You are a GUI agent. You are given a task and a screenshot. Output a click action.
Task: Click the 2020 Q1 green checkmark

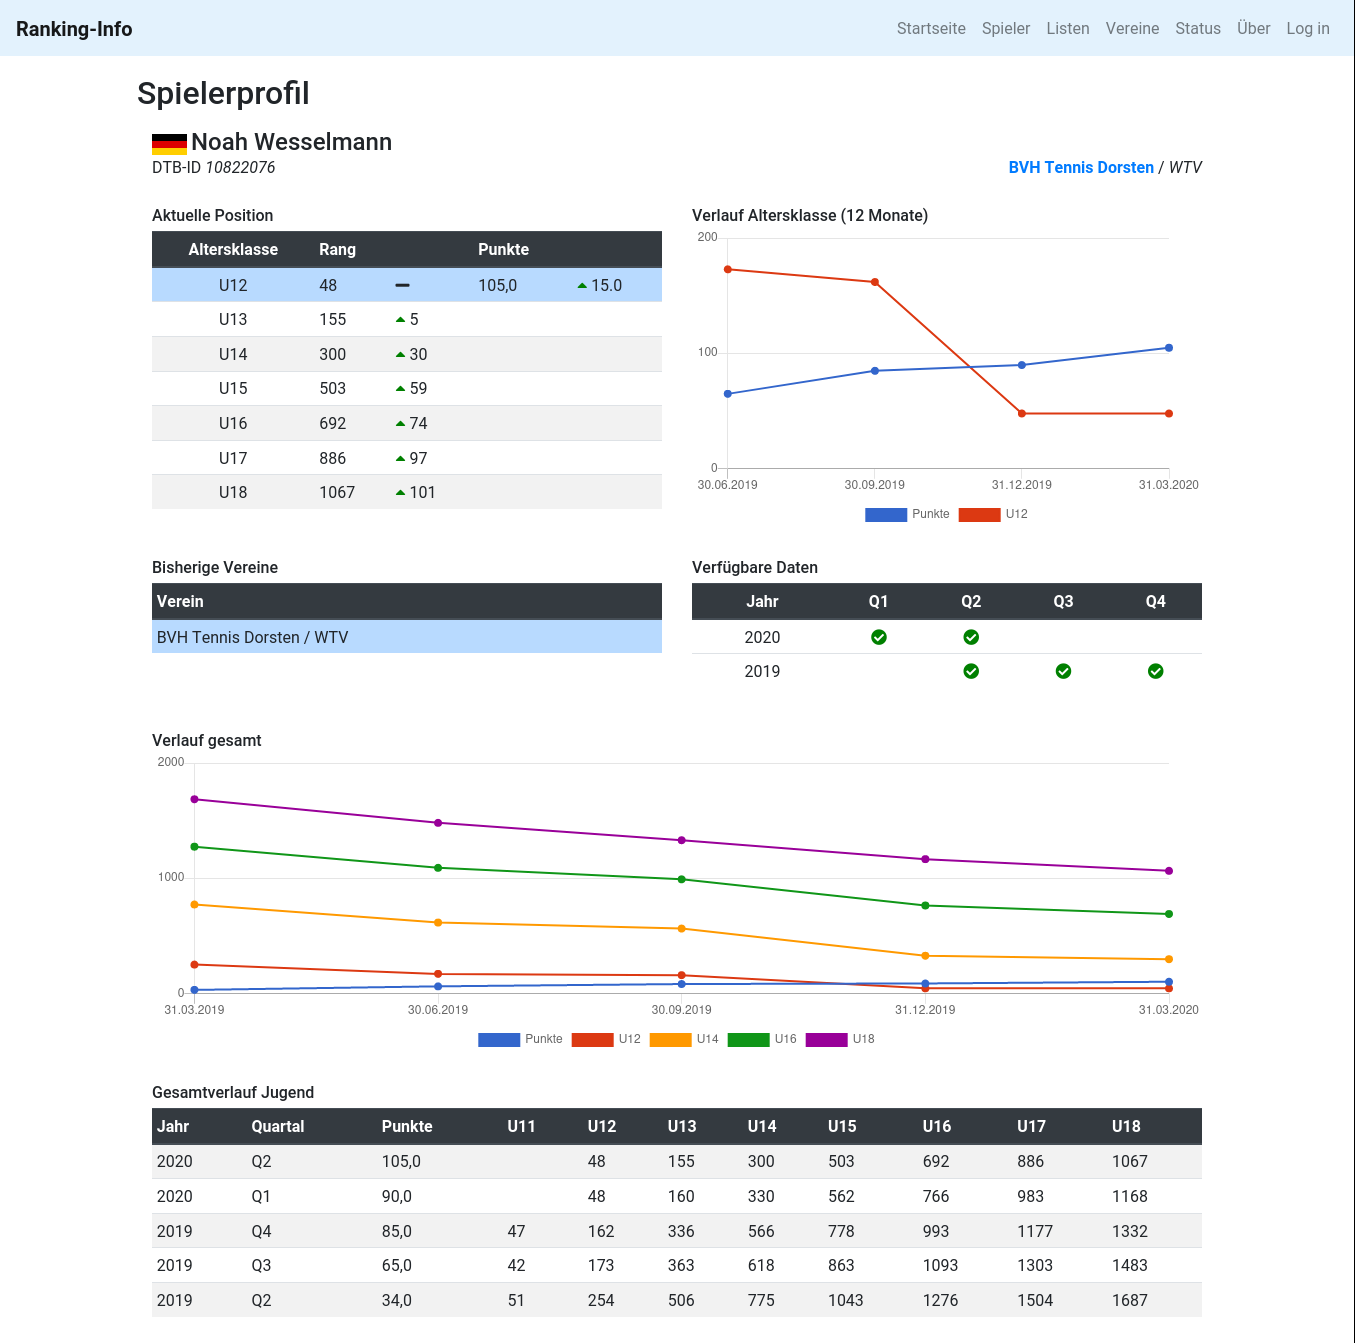coord(879,637)
